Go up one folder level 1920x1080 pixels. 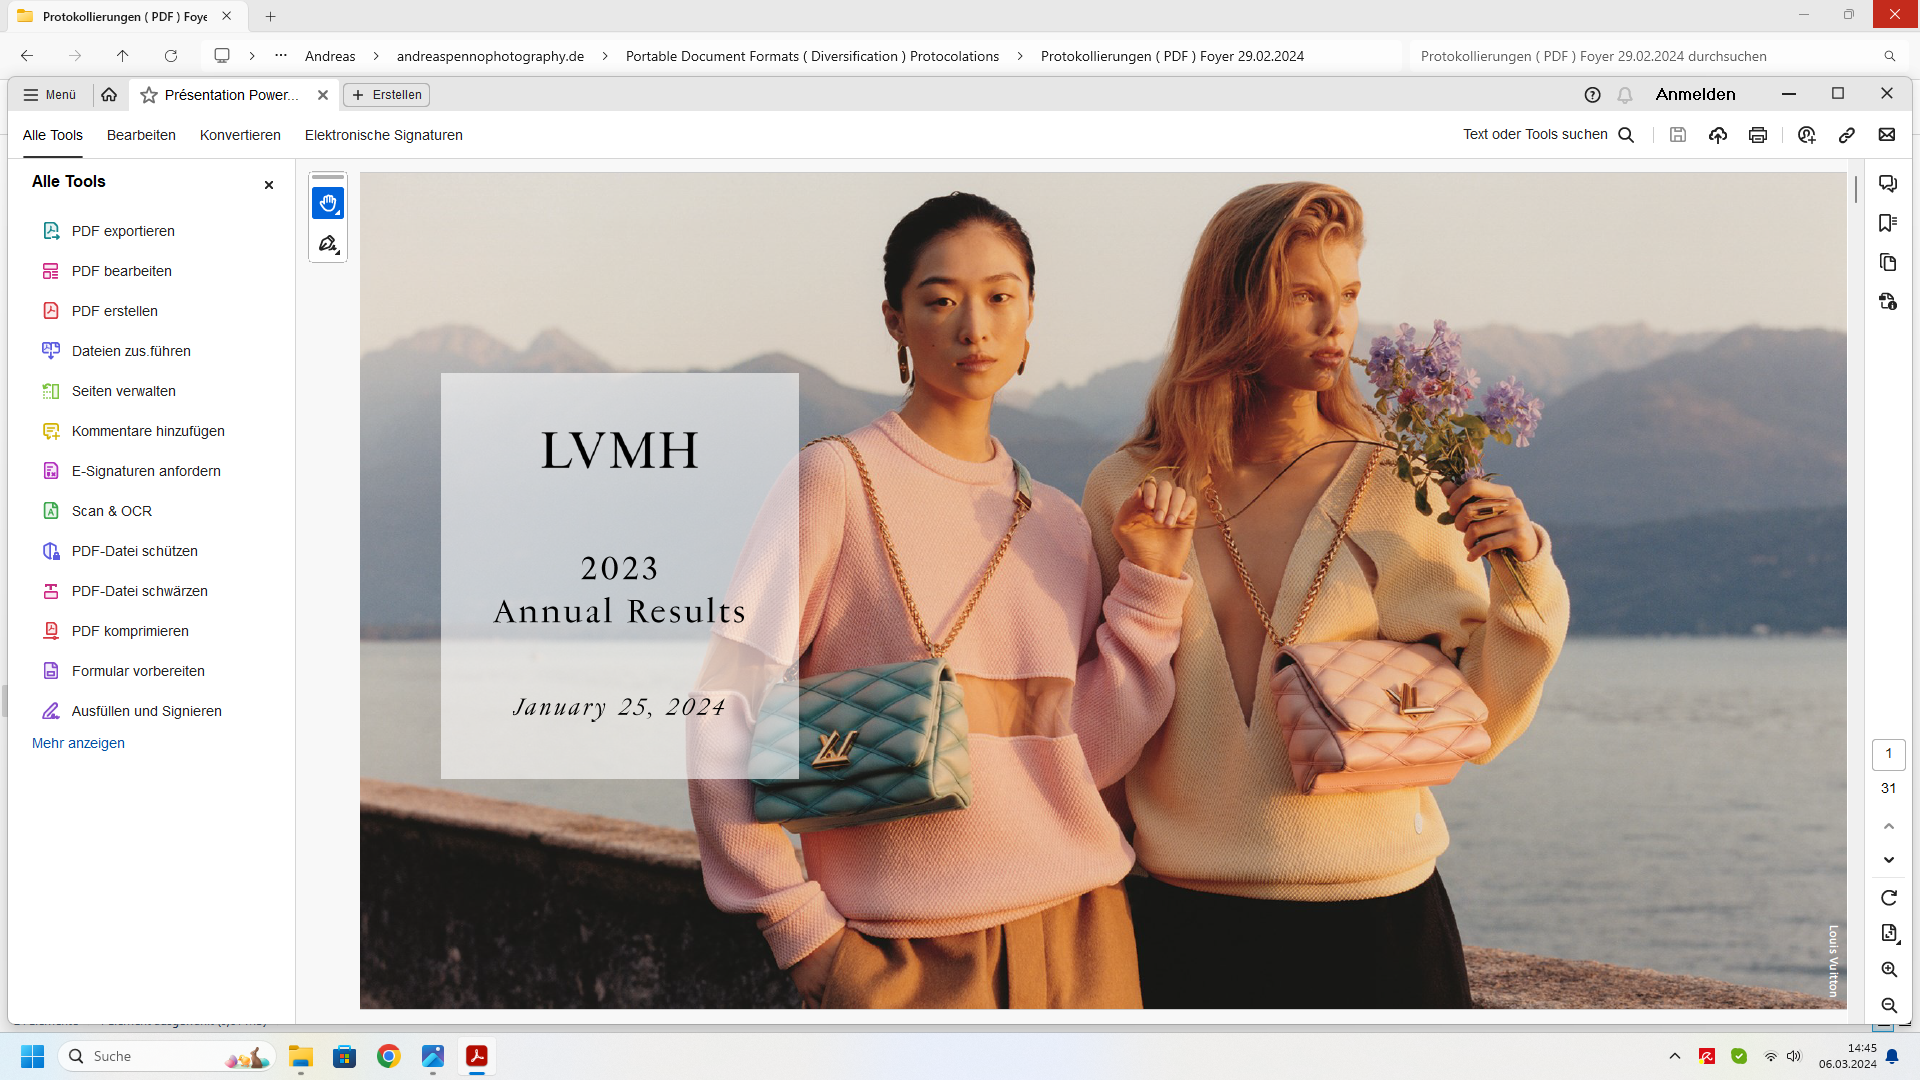[x=123, y=56]
